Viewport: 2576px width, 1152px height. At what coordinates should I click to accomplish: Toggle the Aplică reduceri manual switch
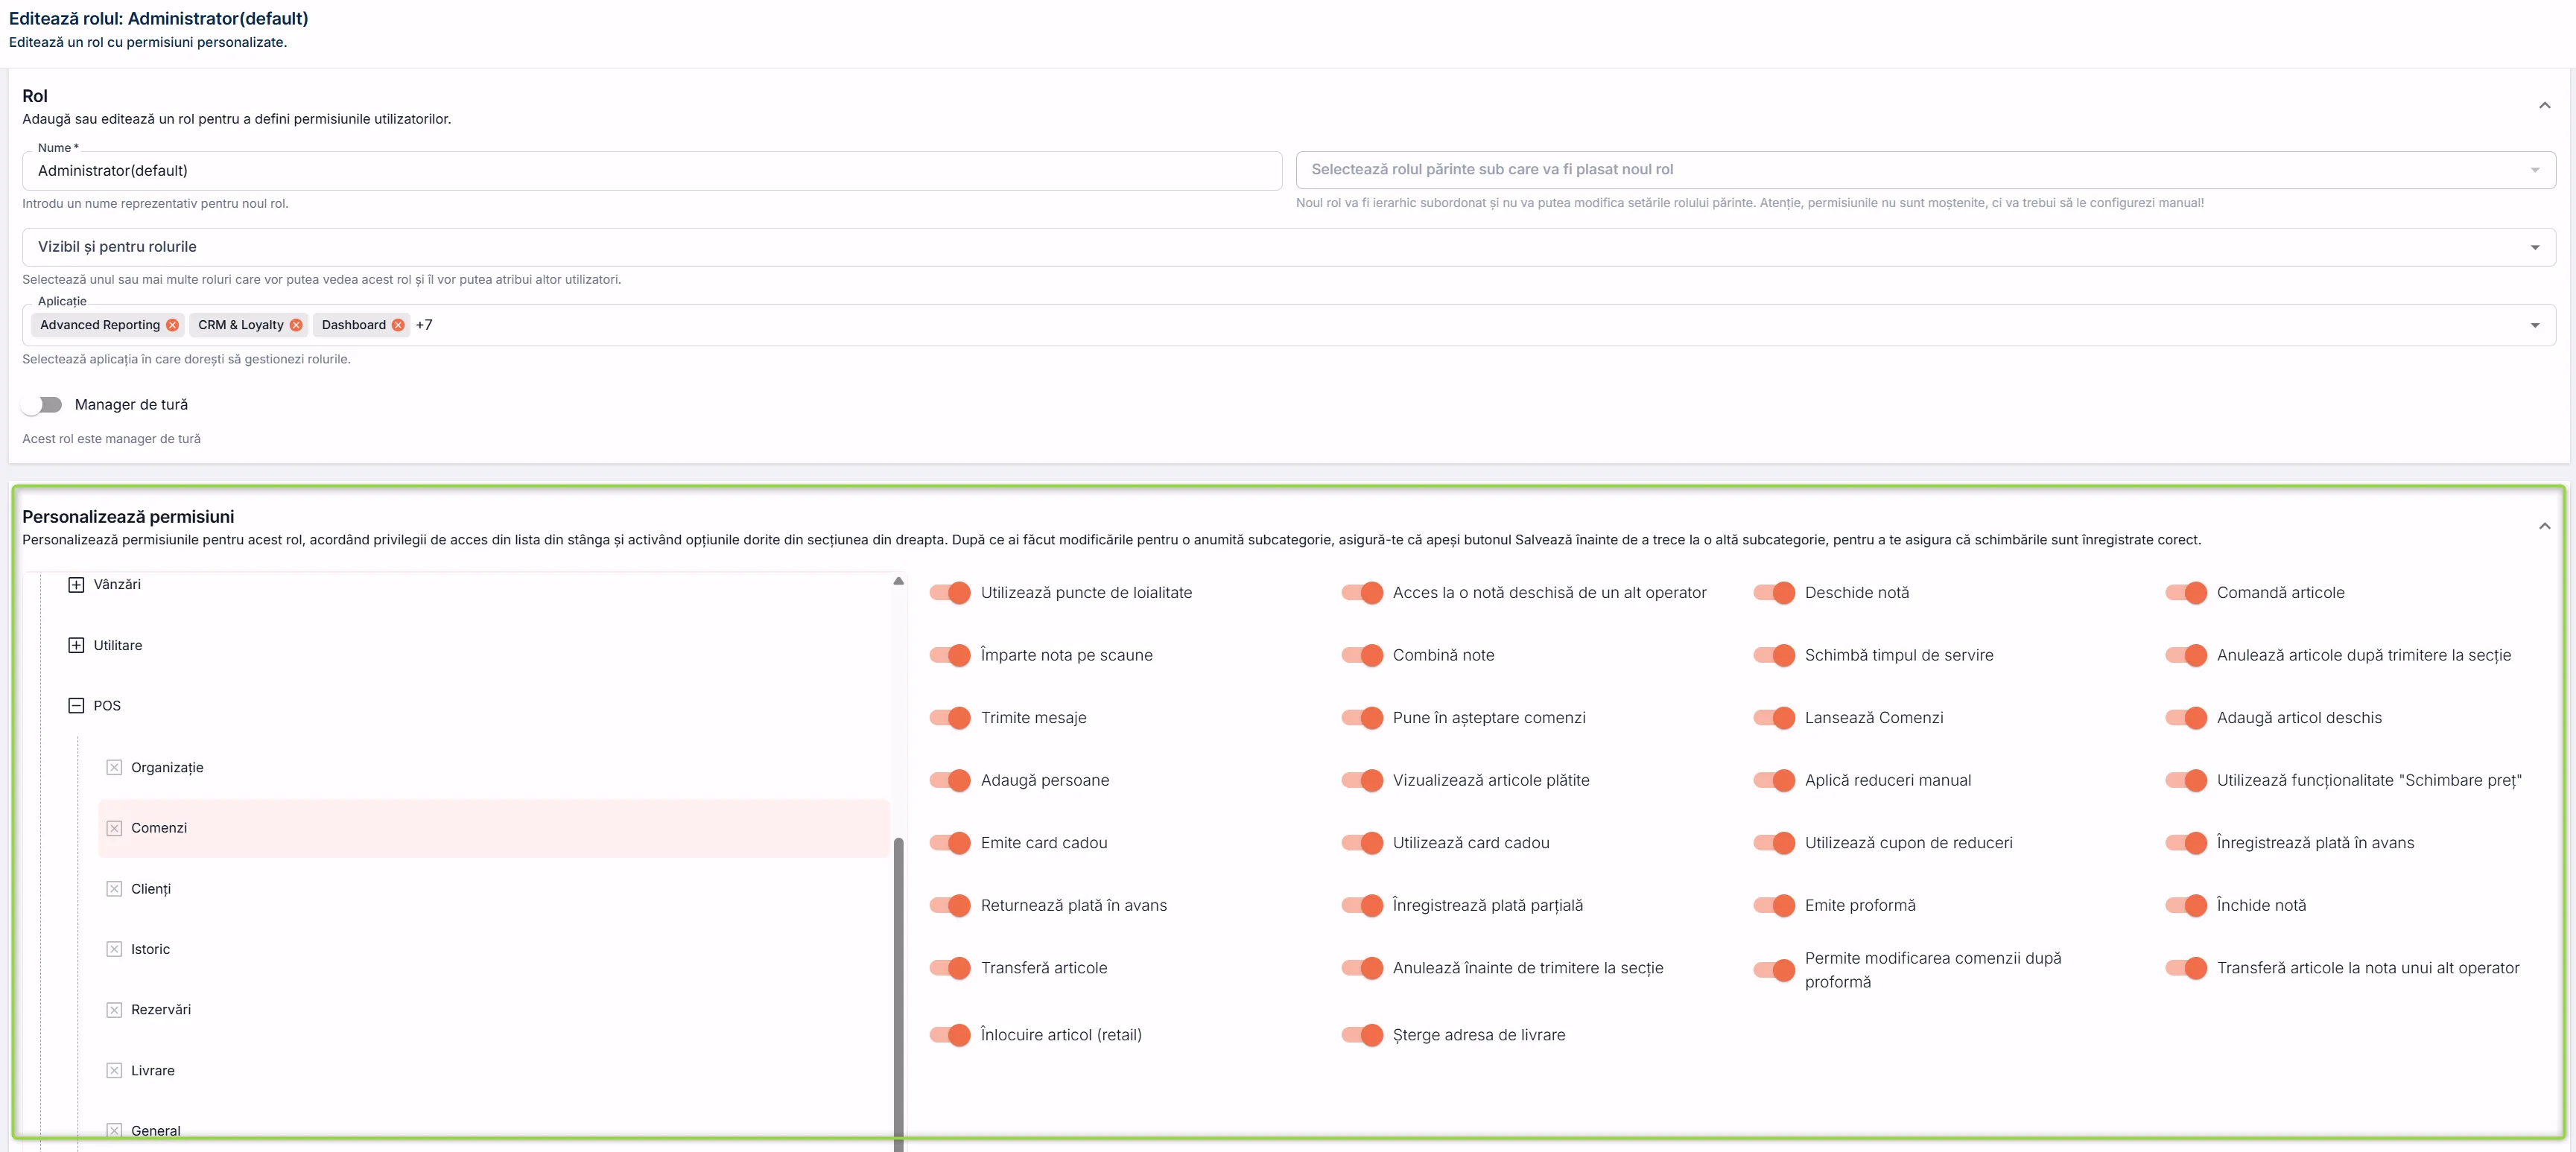click(x=1774, y=780)
